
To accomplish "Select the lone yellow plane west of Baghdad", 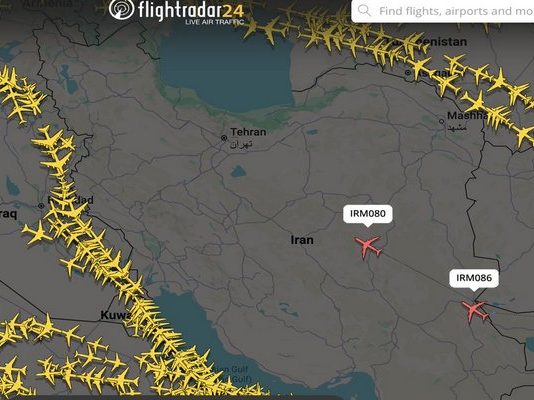I will click(37, 233).
